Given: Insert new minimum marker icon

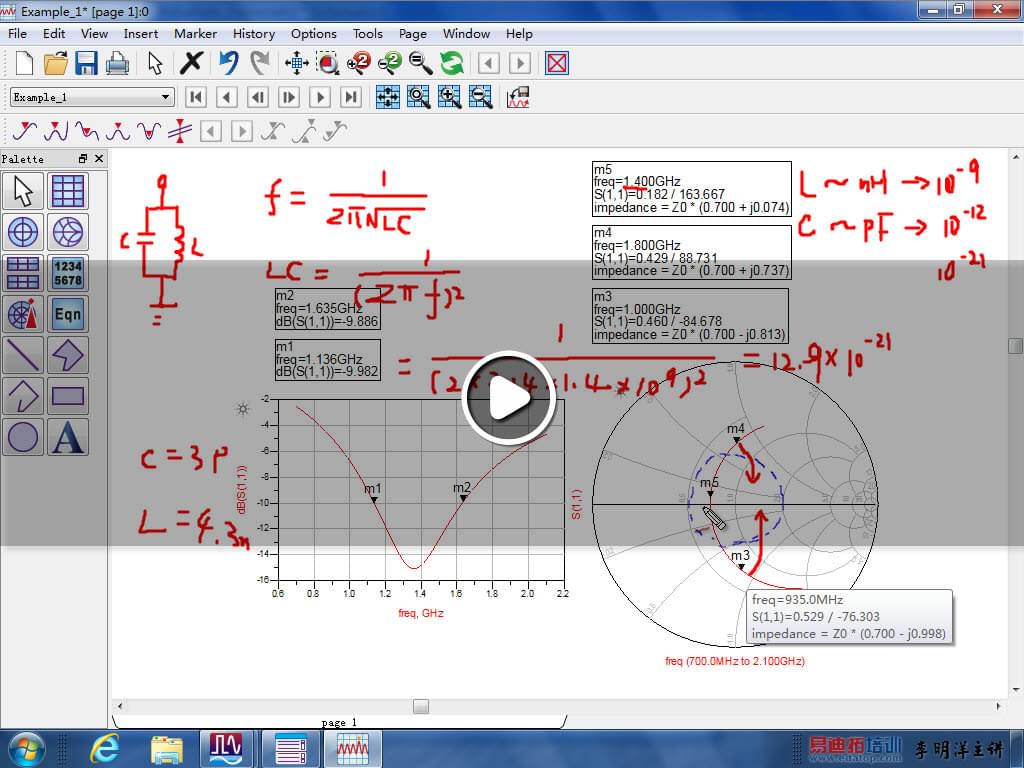Looking at the screenshot, I should point(150,131).
